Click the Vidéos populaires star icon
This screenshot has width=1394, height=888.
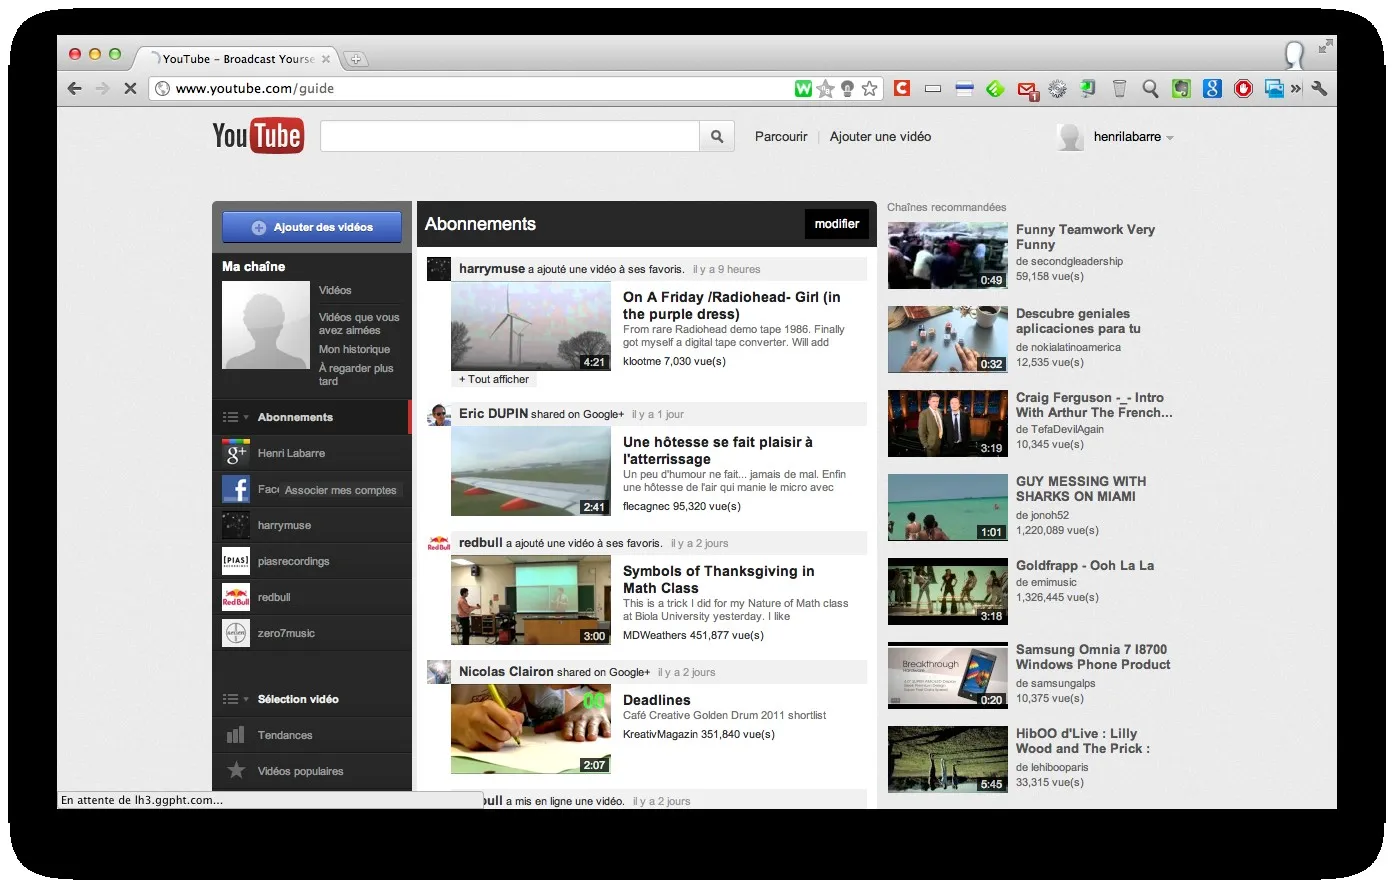pos(236,770)
